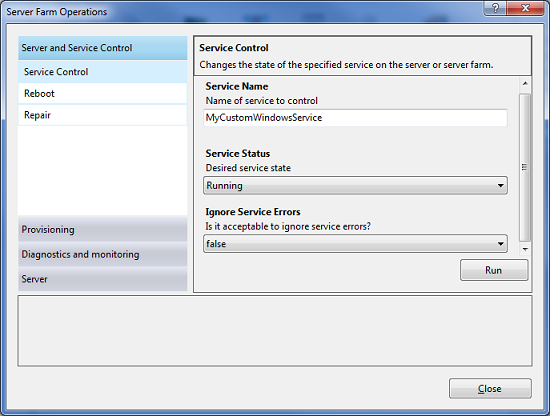Click the Service Name text field

[355, 118]
